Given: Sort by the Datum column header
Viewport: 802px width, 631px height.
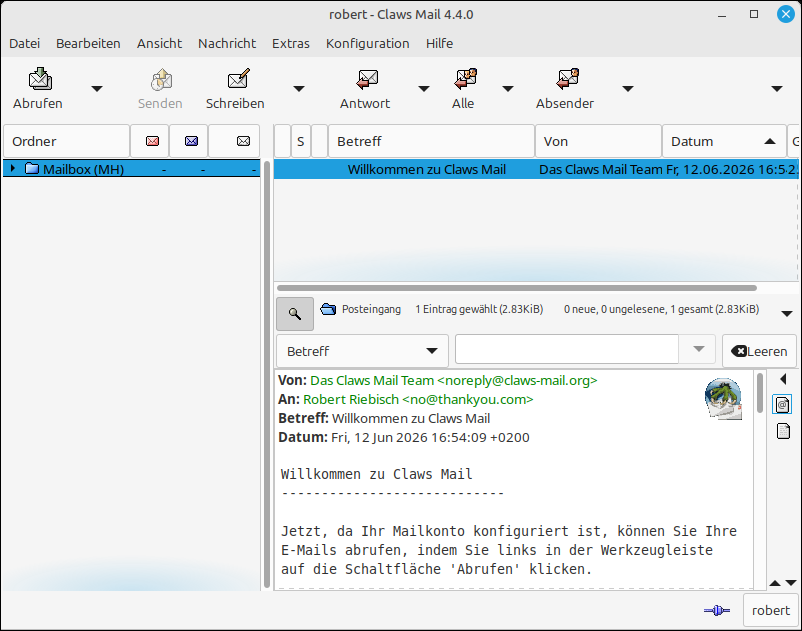Looking at the screenshot, I should [724, 141].
